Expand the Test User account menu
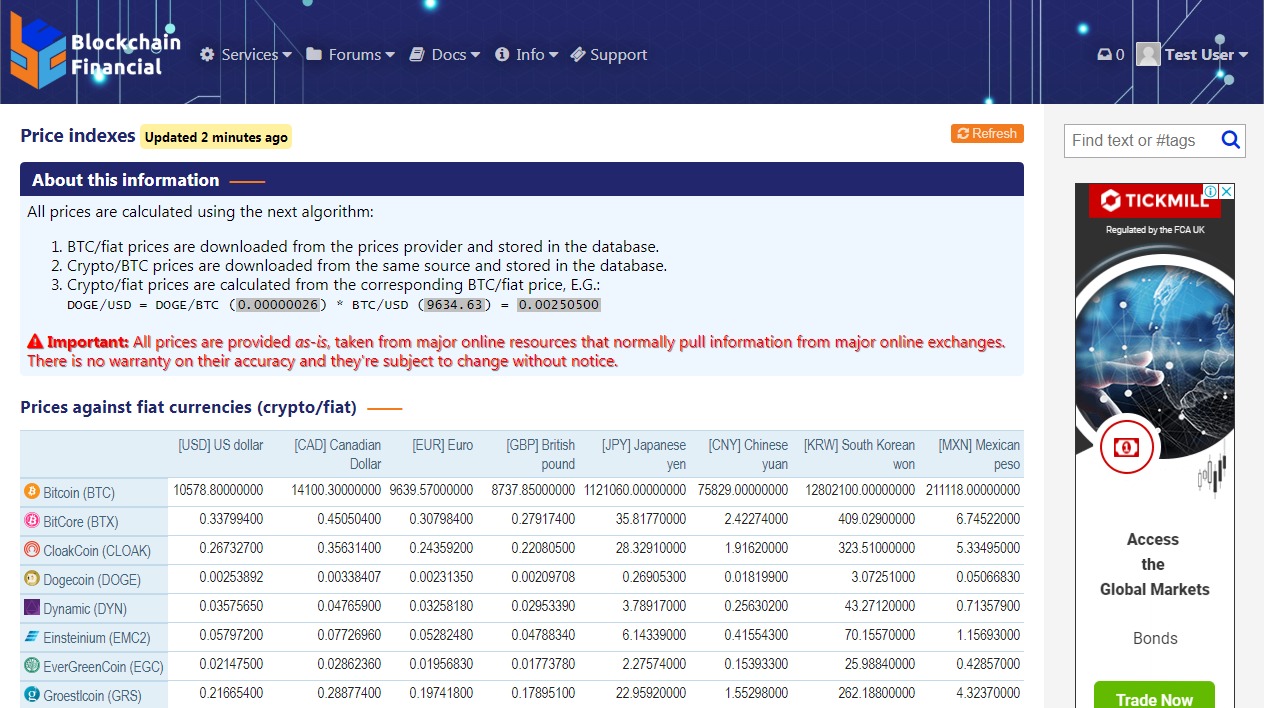The width and height of the screenshot is (1264, 708). [x=1193, y=55]
